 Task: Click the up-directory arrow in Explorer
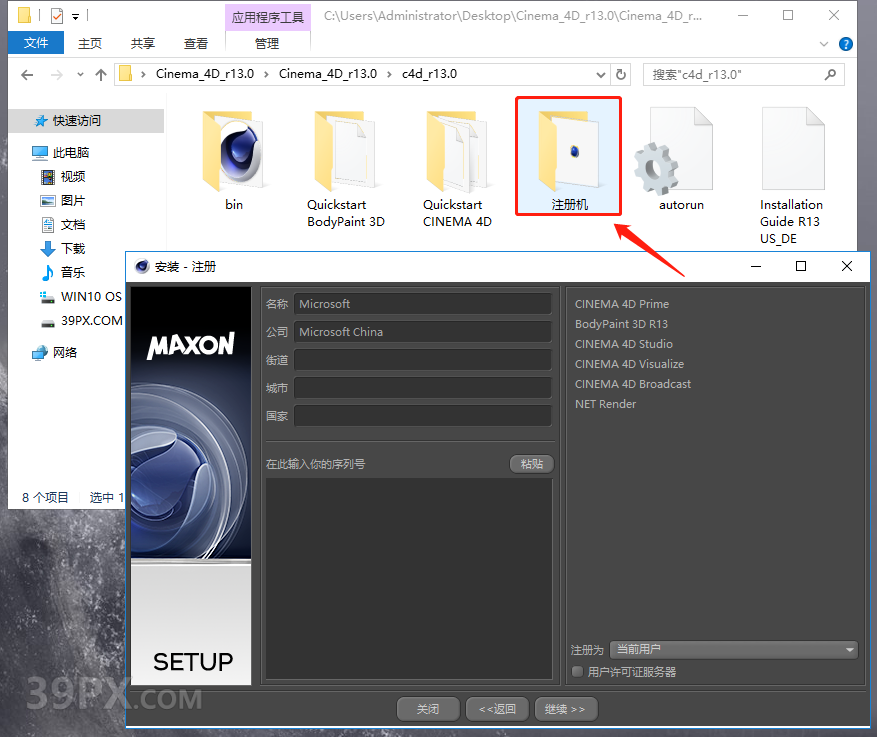pos(100,75)
